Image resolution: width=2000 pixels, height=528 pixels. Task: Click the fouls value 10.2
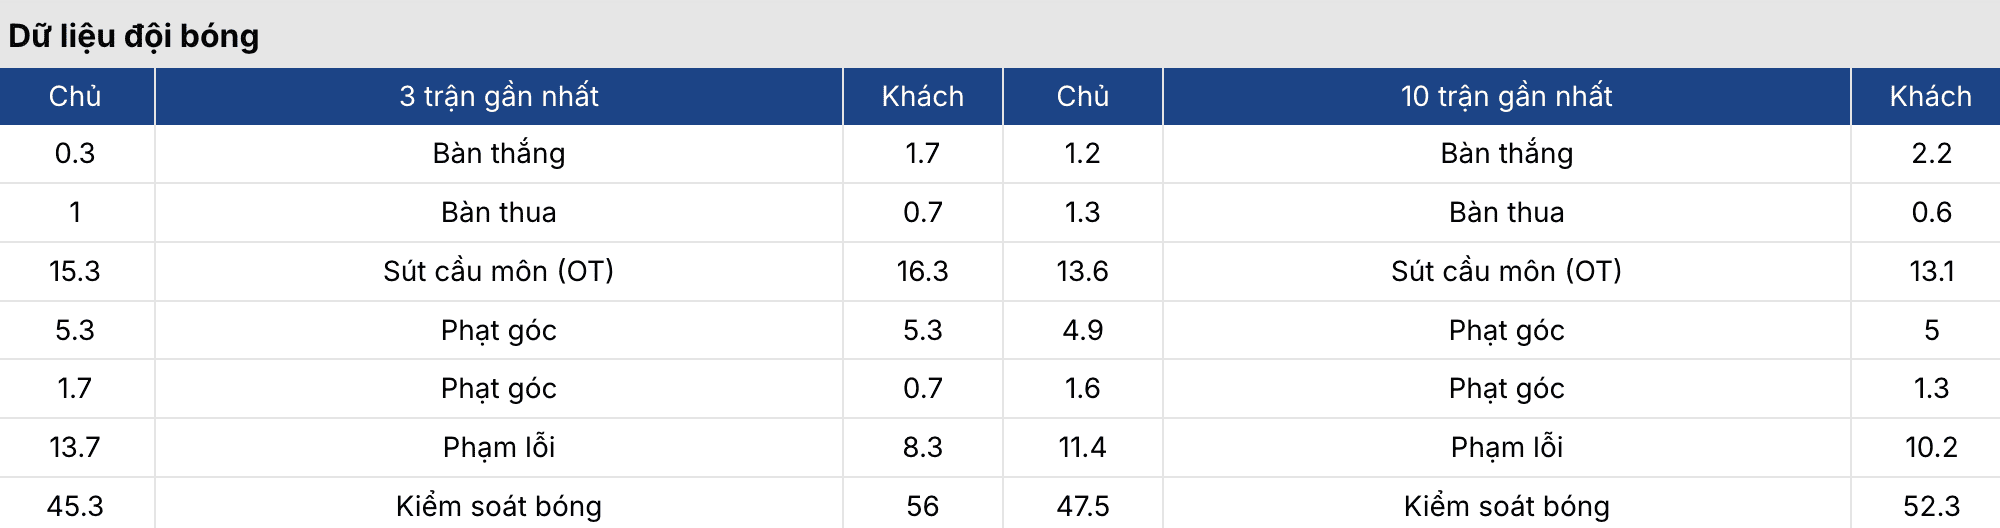1930,447
